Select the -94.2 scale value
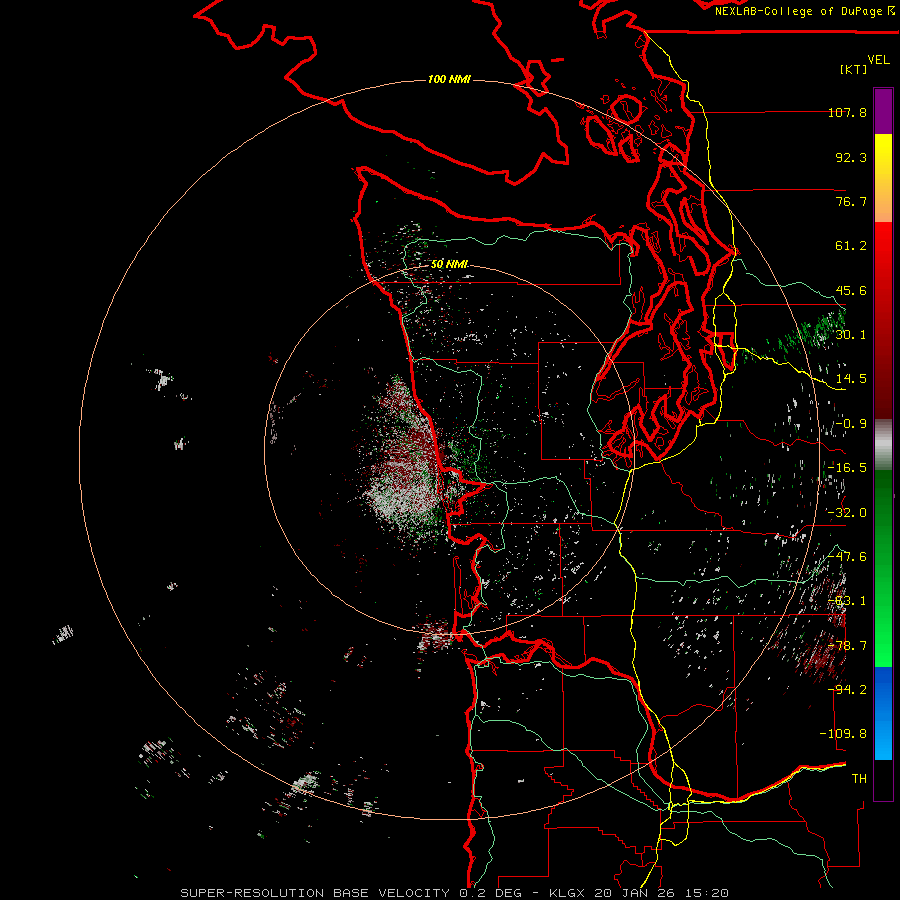Image resolution: width=900 pixels, height=900 pixels. tap(847, 690)
